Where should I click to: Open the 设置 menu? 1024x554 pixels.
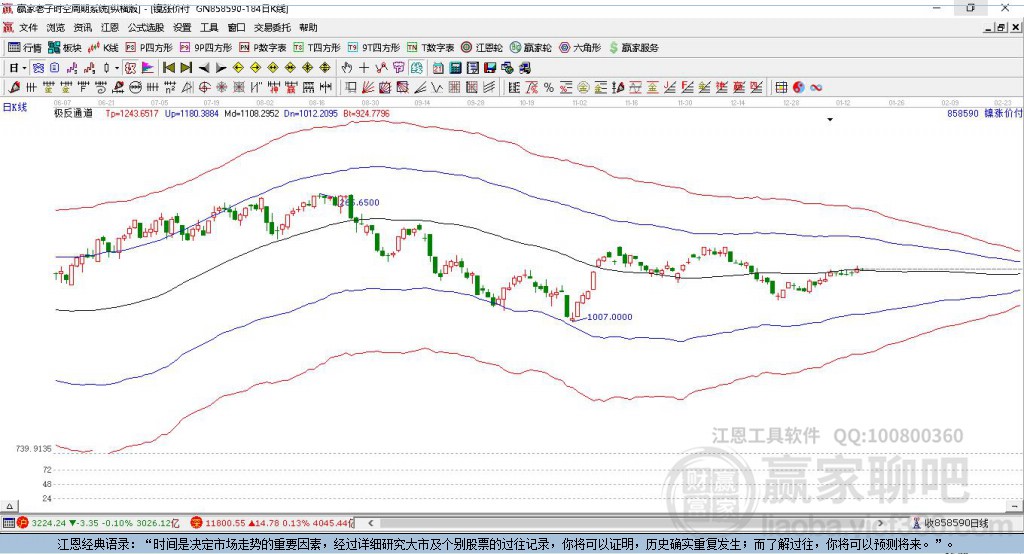[182, 27]
